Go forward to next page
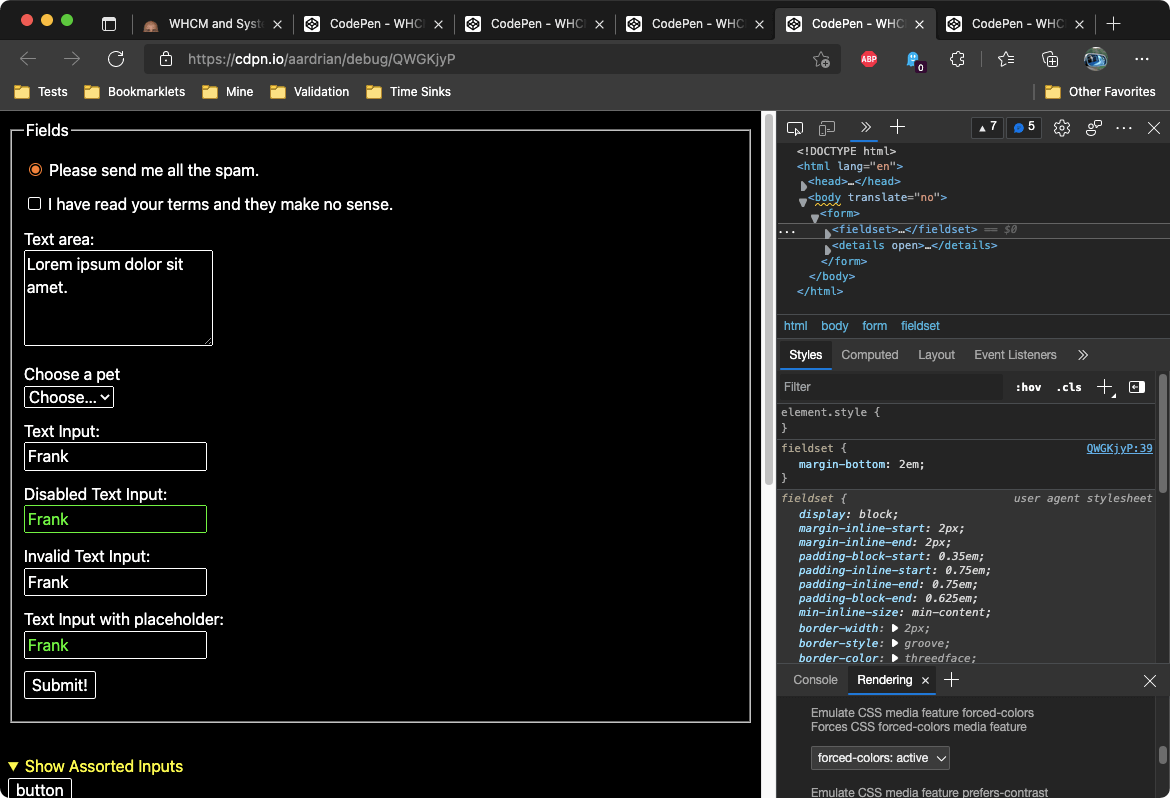 72,59
